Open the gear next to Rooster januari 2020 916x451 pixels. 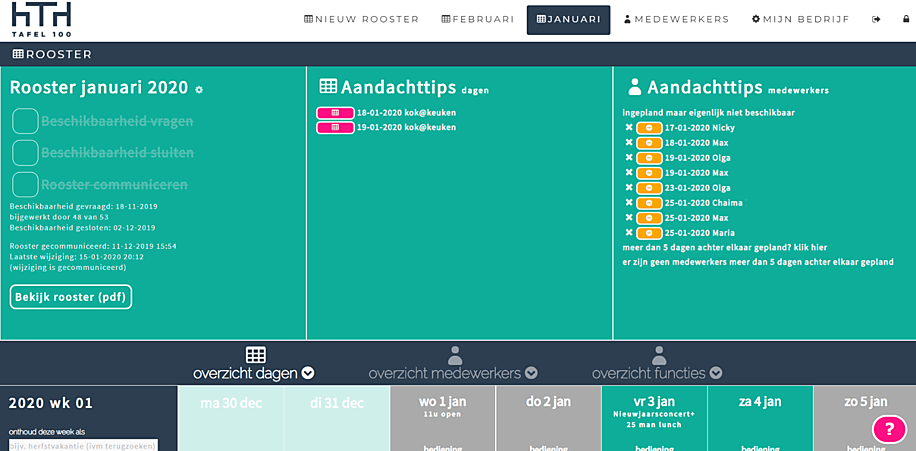coord(199,90)
